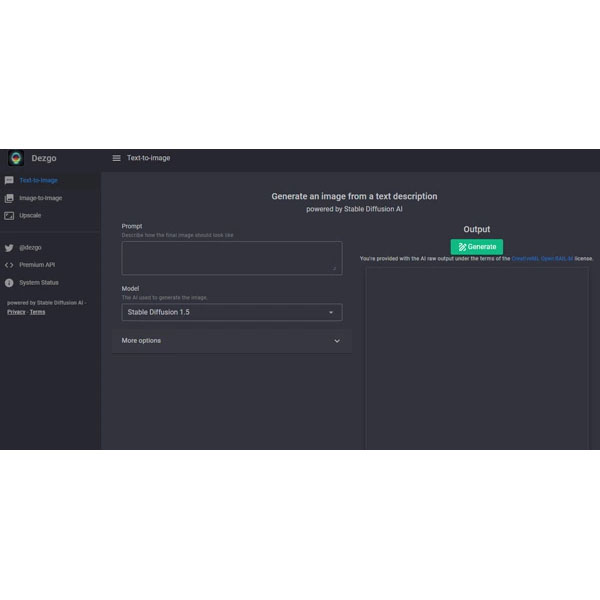Viewport: 600px width, 600px height.
Task: Click the Prompt box resize handle
Action: (x=335, y=268)
